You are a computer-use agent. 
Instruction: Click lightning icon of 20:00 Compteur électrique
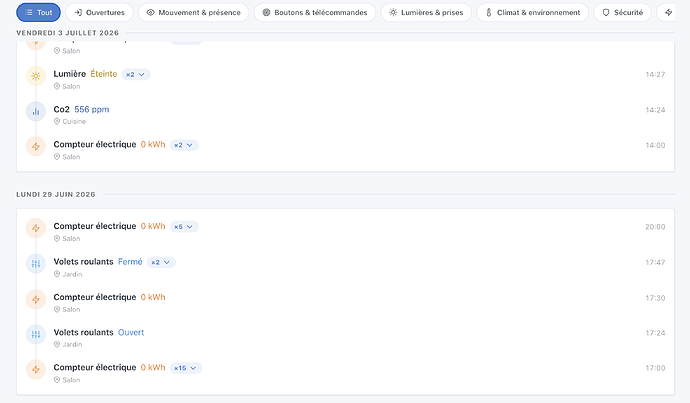click(36, 228)
